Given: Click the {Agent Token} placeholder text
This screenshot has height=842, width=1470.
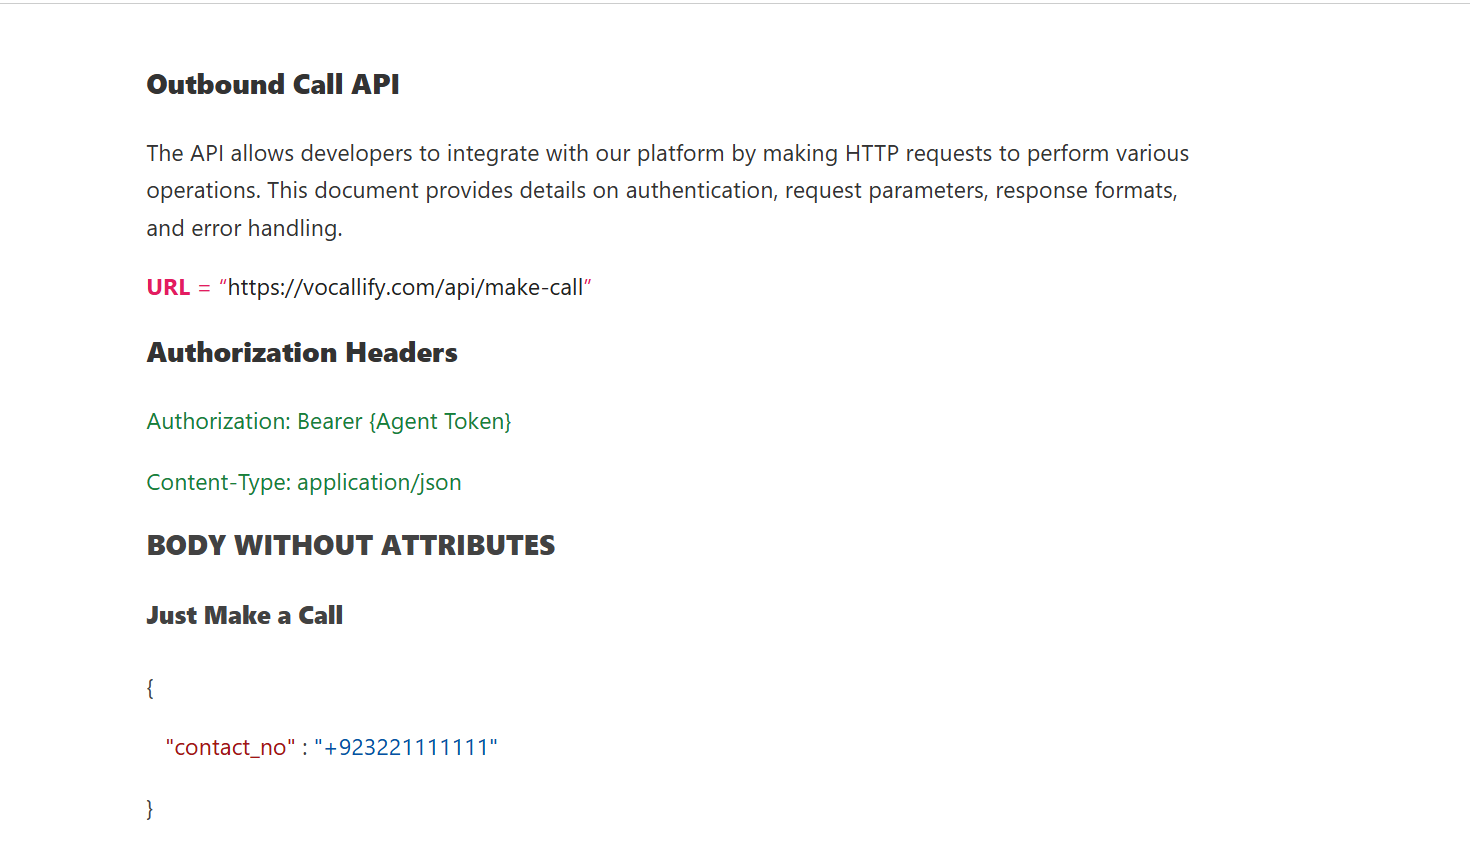Looking at the screenshot, I should 440,422.
